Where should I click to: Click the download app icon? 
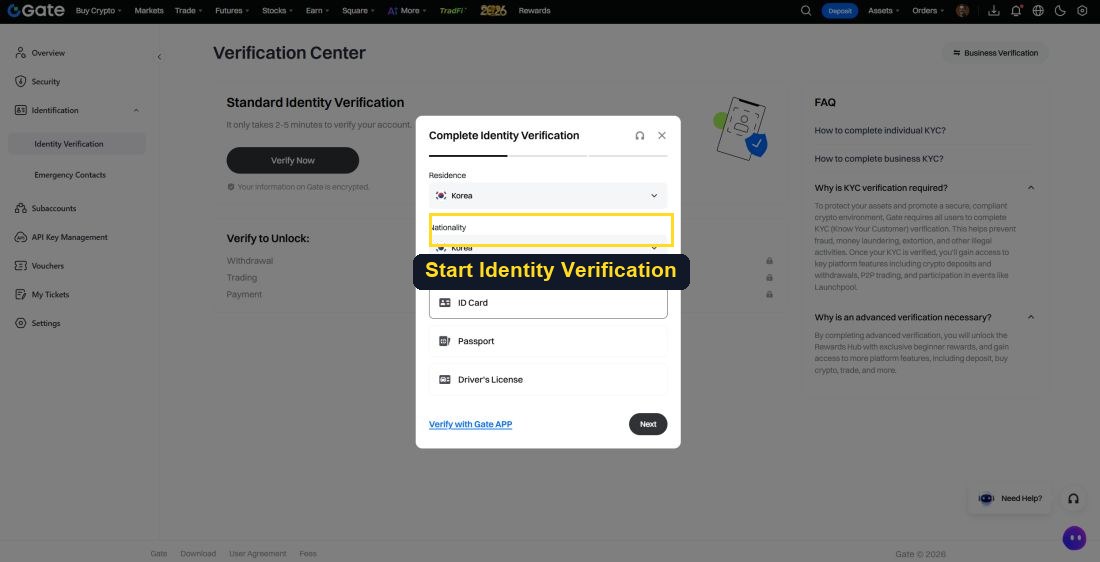993,11
